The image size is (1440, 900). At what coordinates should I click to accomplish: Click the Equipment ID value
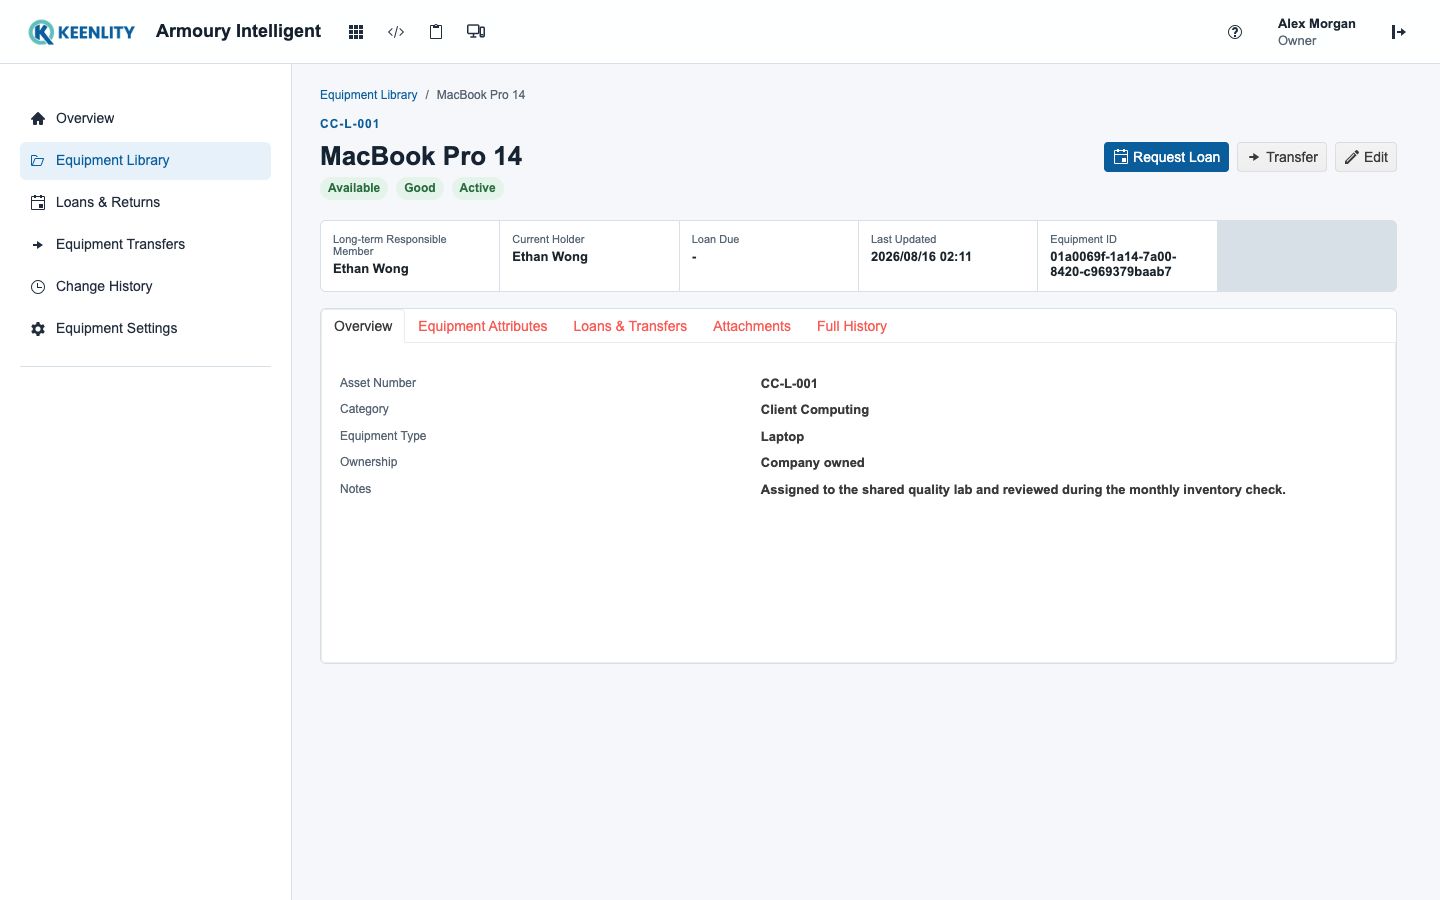1113,264
